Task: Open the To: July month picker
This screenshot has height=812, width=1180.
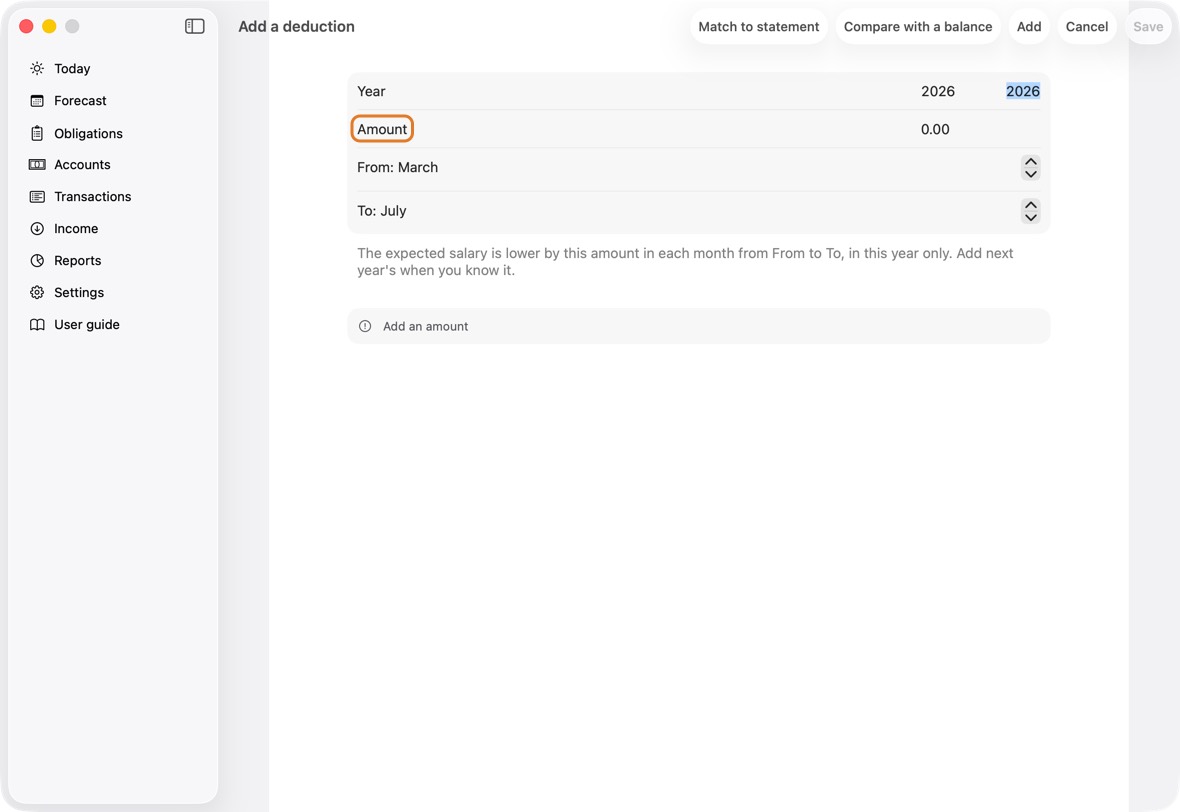Action: (x=698, y=211)
